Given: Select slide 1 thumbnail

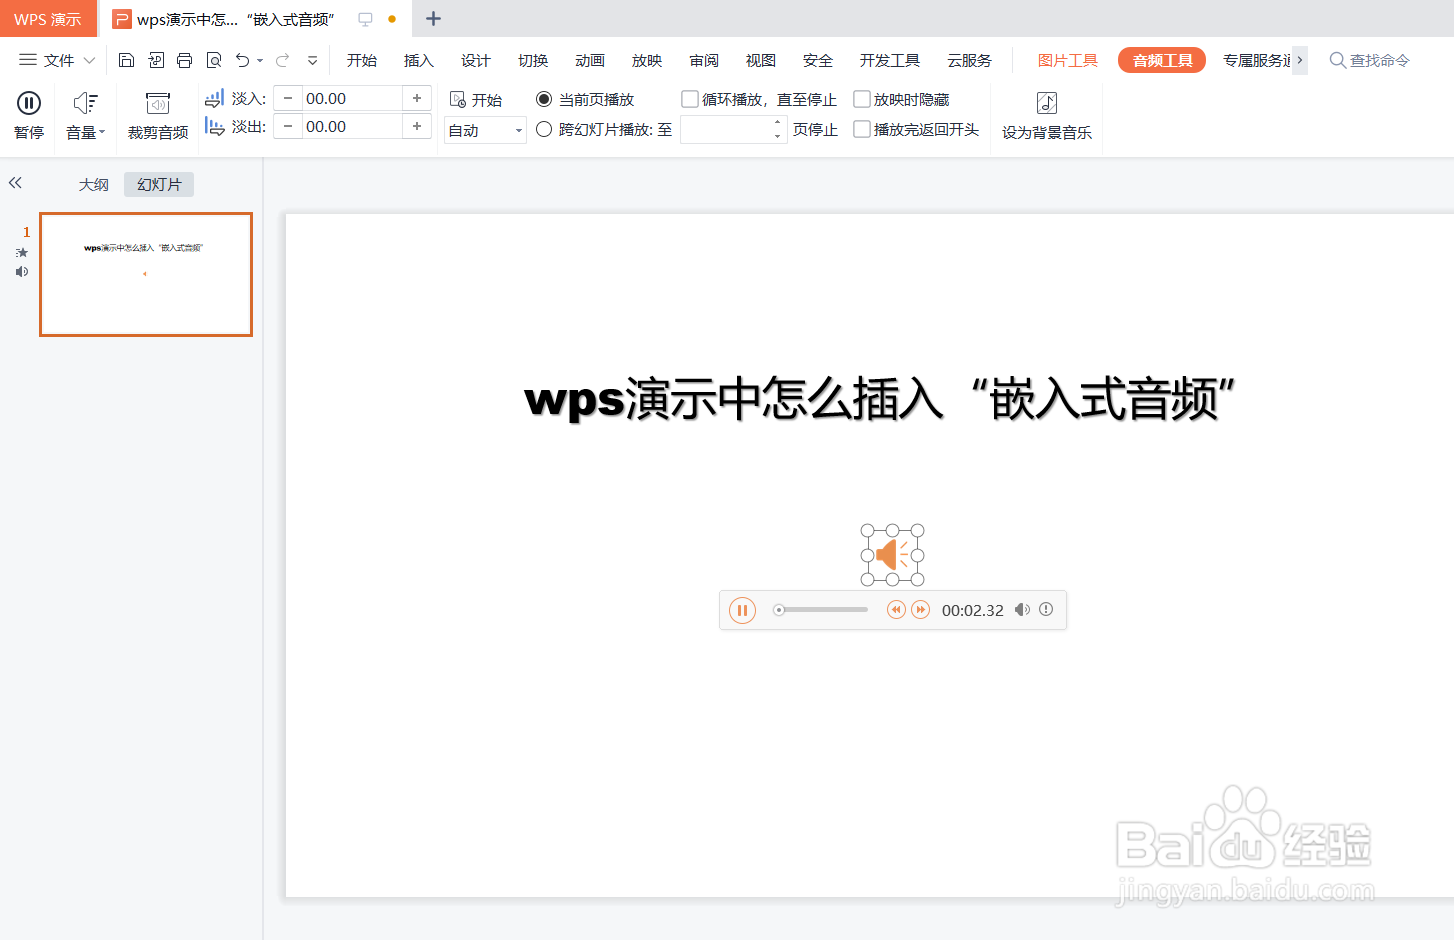Looking at the screenshot, I should pos(146,274).
